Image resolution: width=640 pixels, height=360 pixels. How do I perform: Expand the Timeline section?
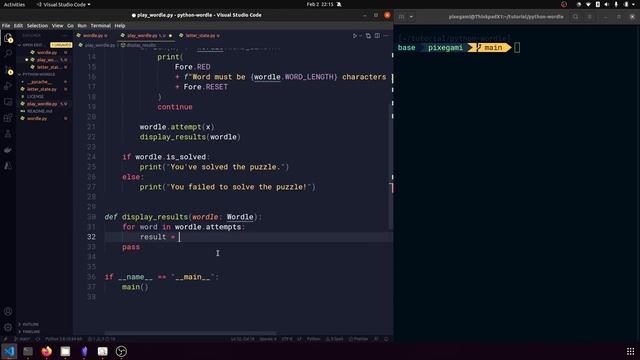[x=31, y=331]
